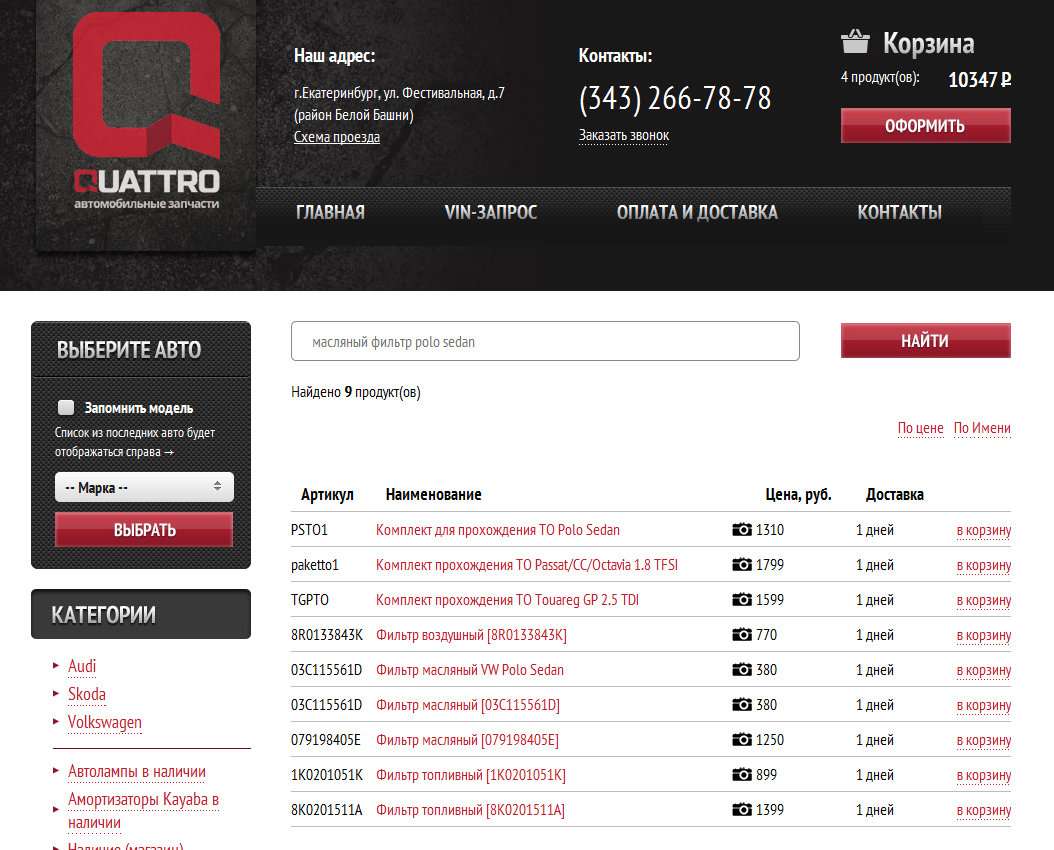Viewport: 1054px width, 850px height.
Task: Click the Цена, руб. column header
Action: pyautogui.click(x=799, y=495)
